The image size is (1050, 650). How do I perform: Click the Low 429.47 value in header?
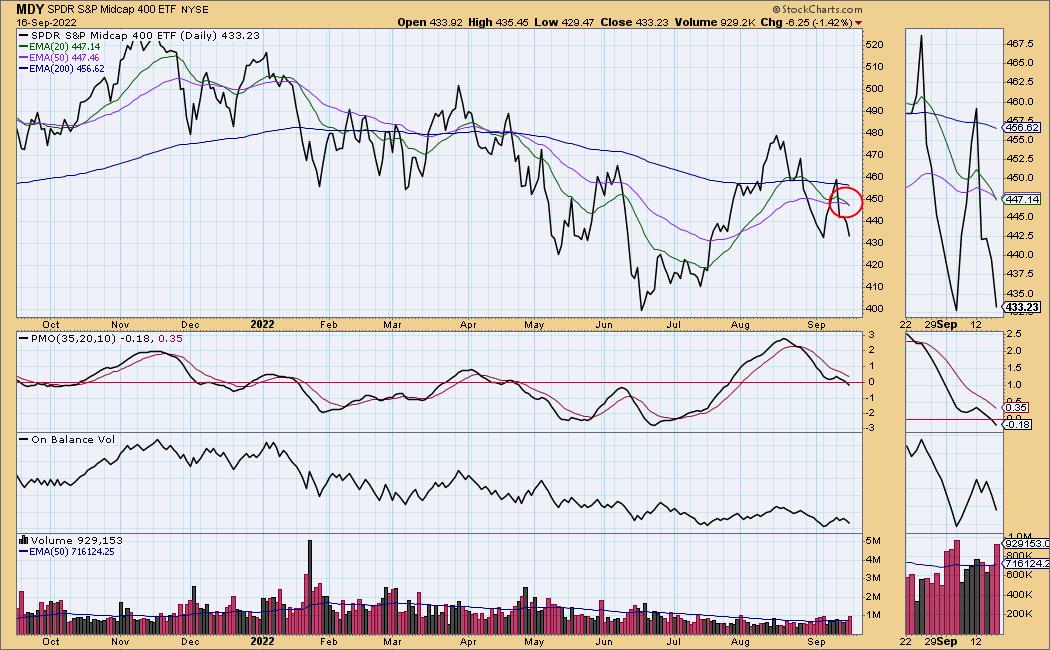click(564, 22)
